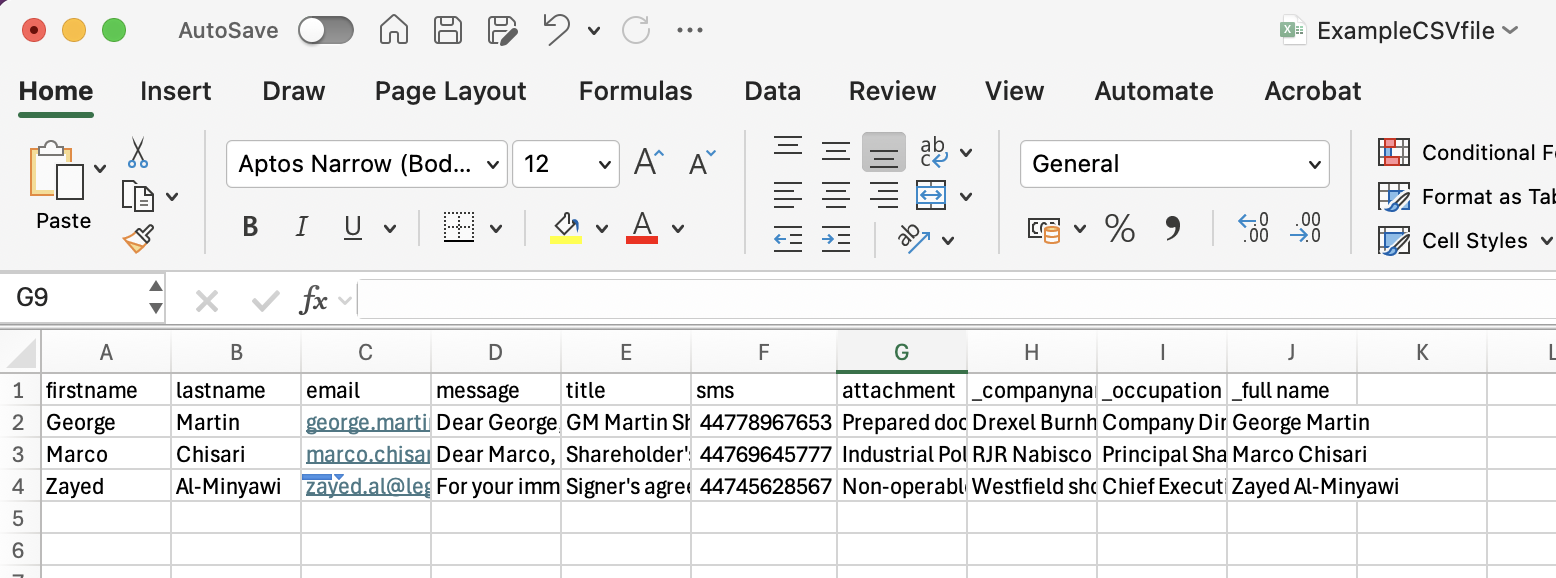Increase decimal places
Image resolution: width=1556 pixels, height=578 pixels.
coord(1254,228)
